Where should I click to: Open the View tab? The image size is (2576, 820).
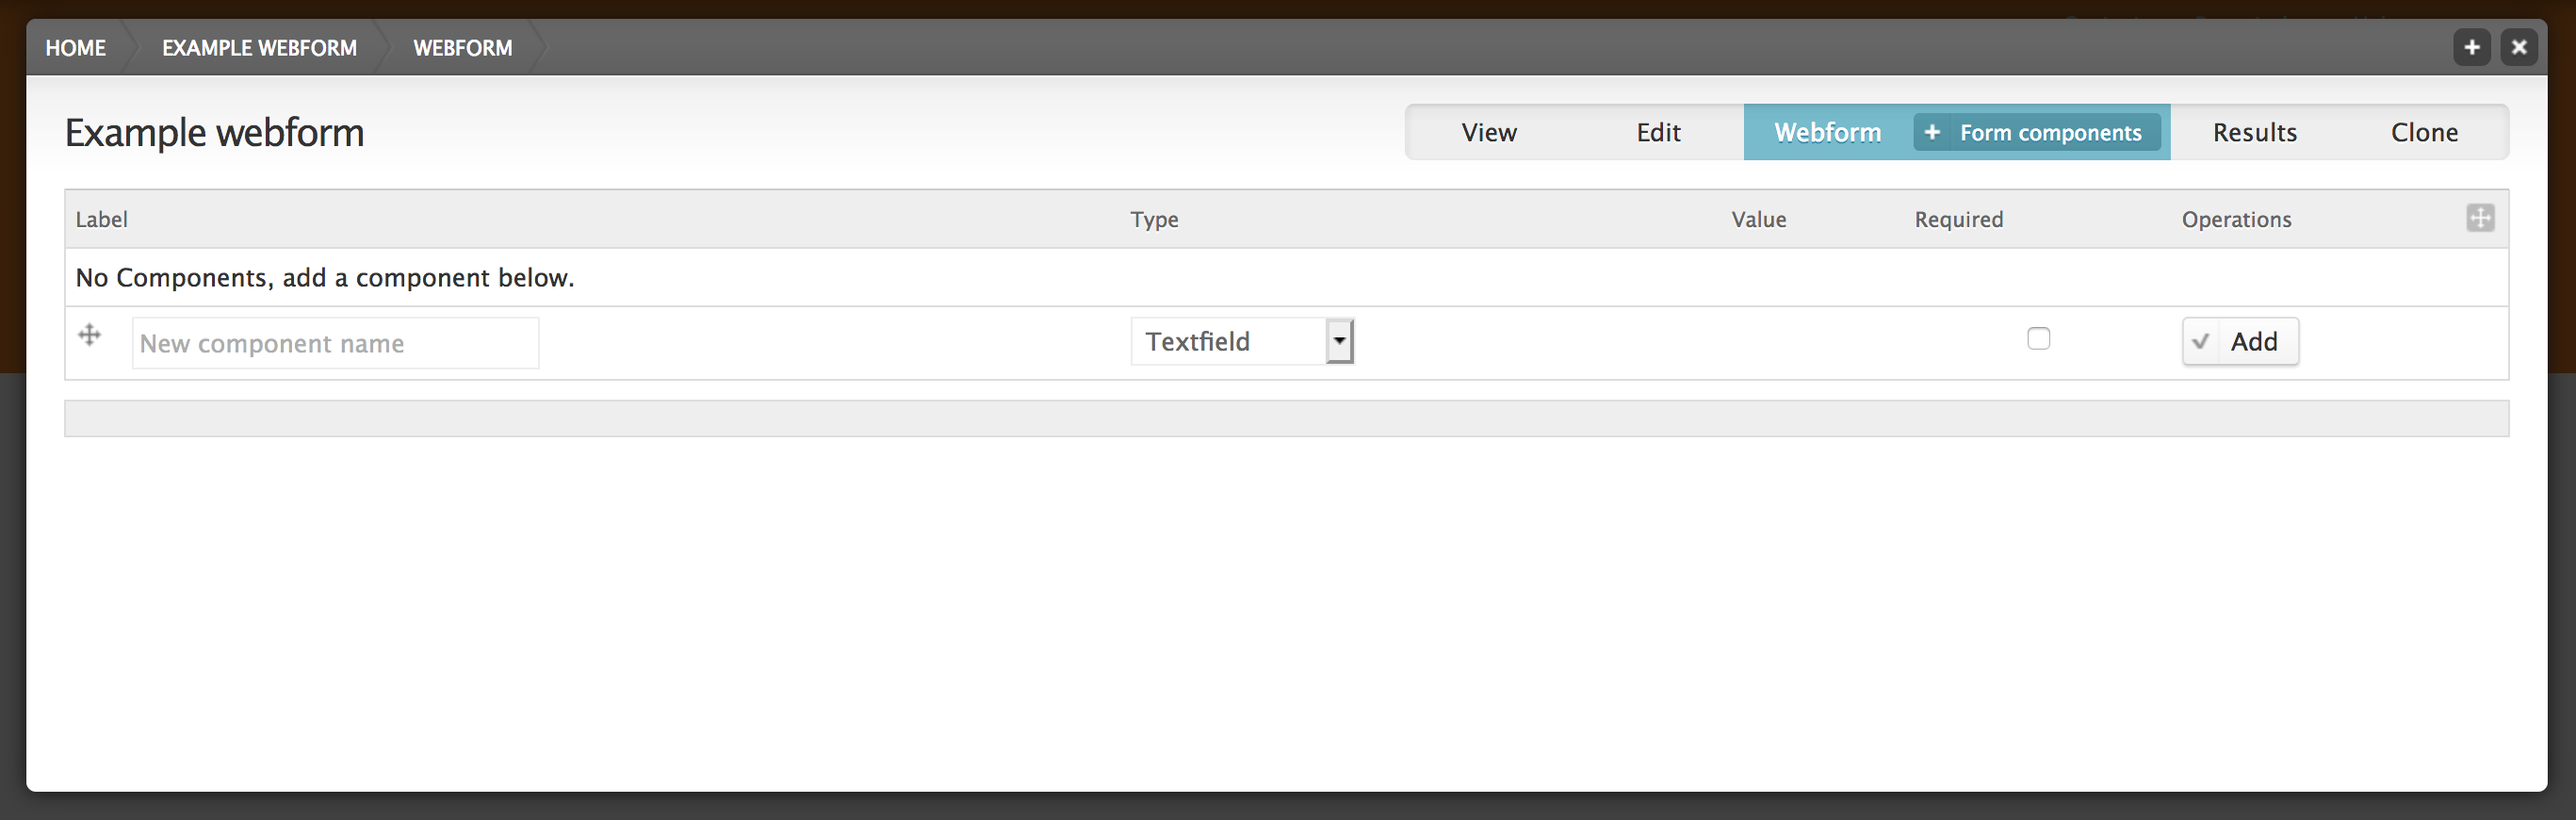(x=1489, y=132)
